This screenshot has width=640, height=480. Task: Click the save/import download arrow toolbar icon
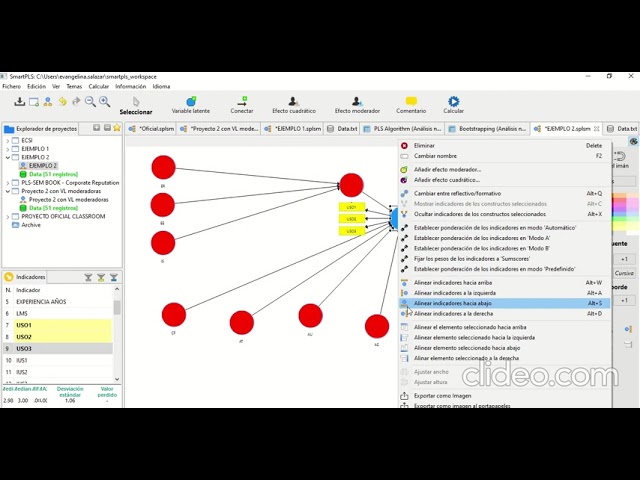tap(19, 102)
